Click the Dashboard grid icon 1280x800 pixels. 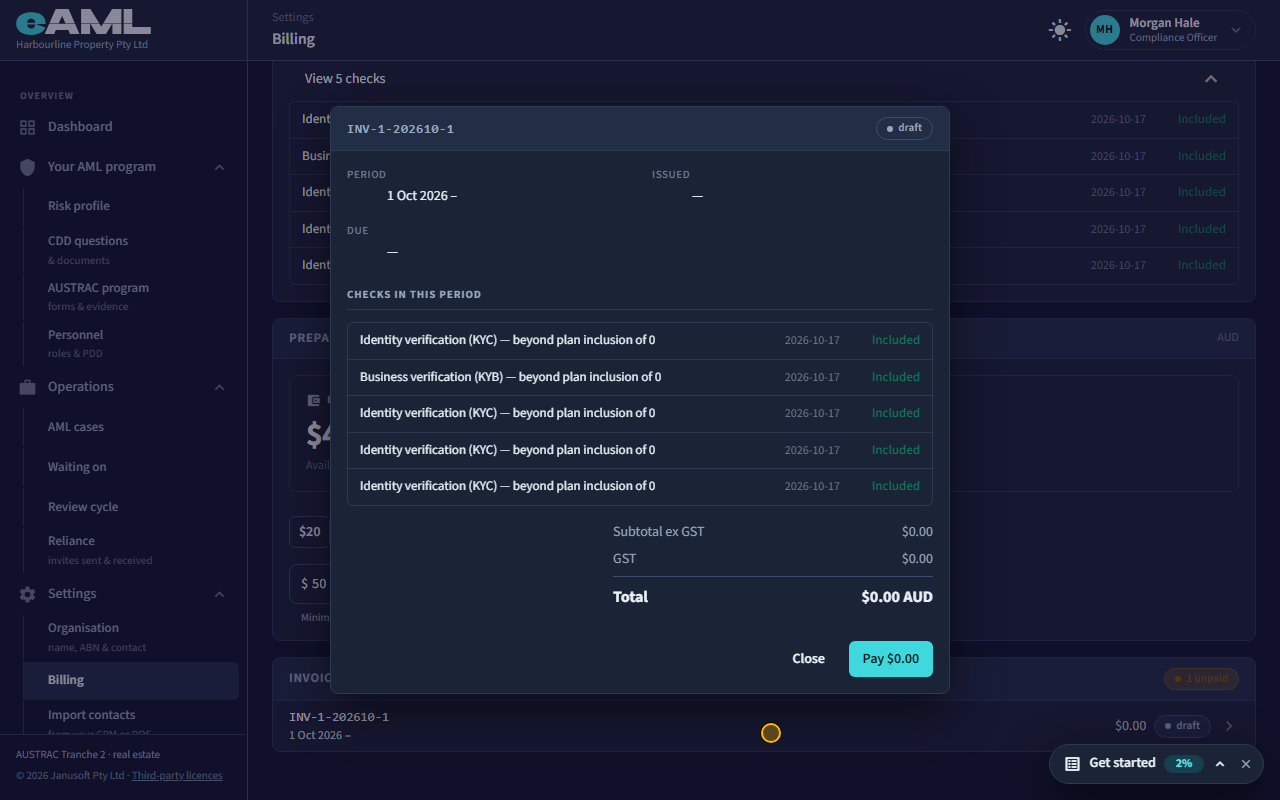27,127
